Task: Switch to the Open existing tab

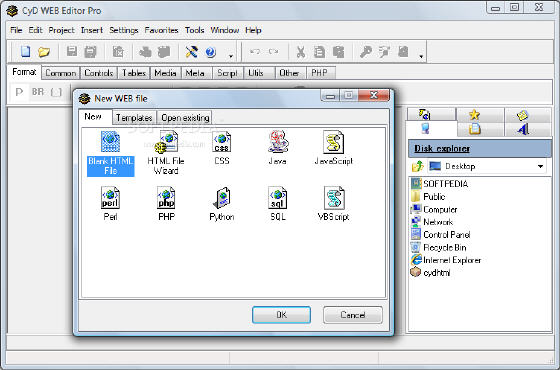Action: tap(185, 118)
